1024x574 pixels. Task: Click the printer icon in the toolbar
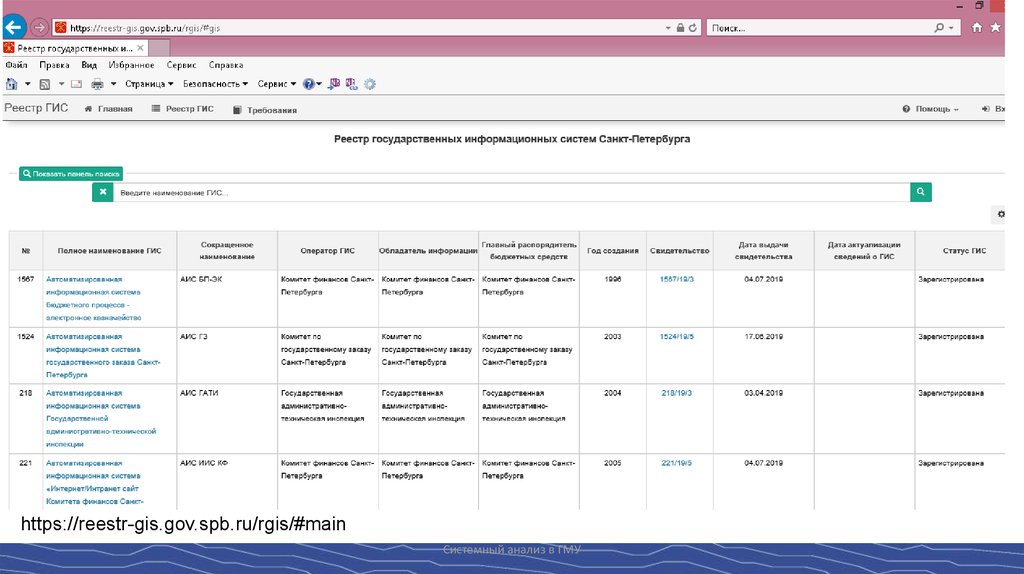98,84
